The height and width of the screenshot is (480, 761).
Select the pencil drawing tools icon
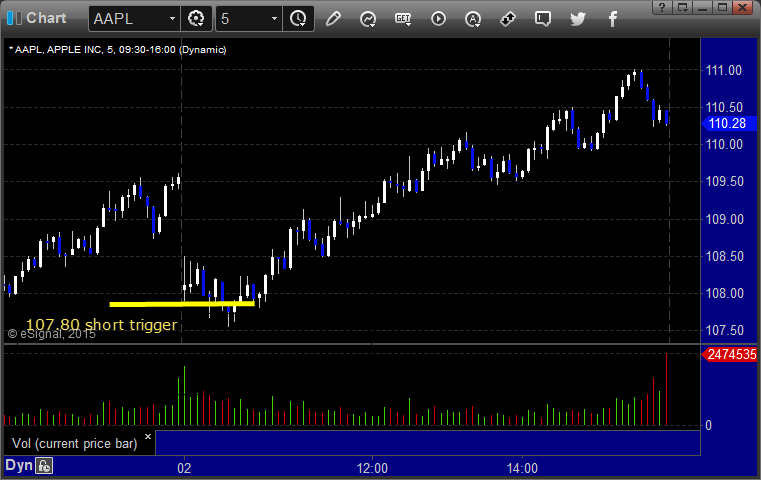coord(333,19)
